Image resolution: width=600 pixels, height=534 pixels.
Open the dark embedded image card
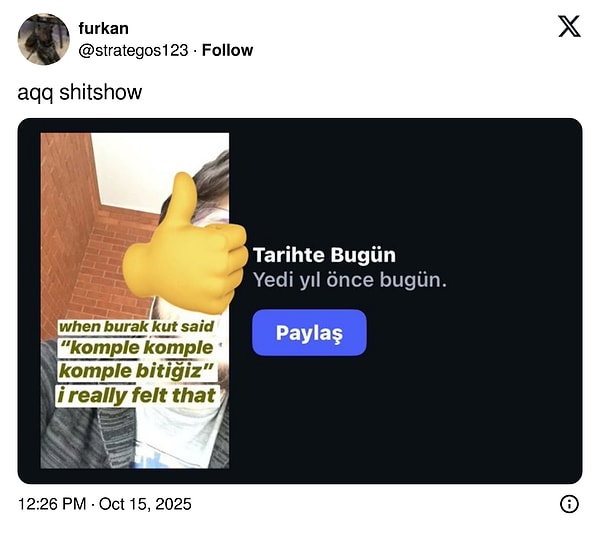point(300,301)
